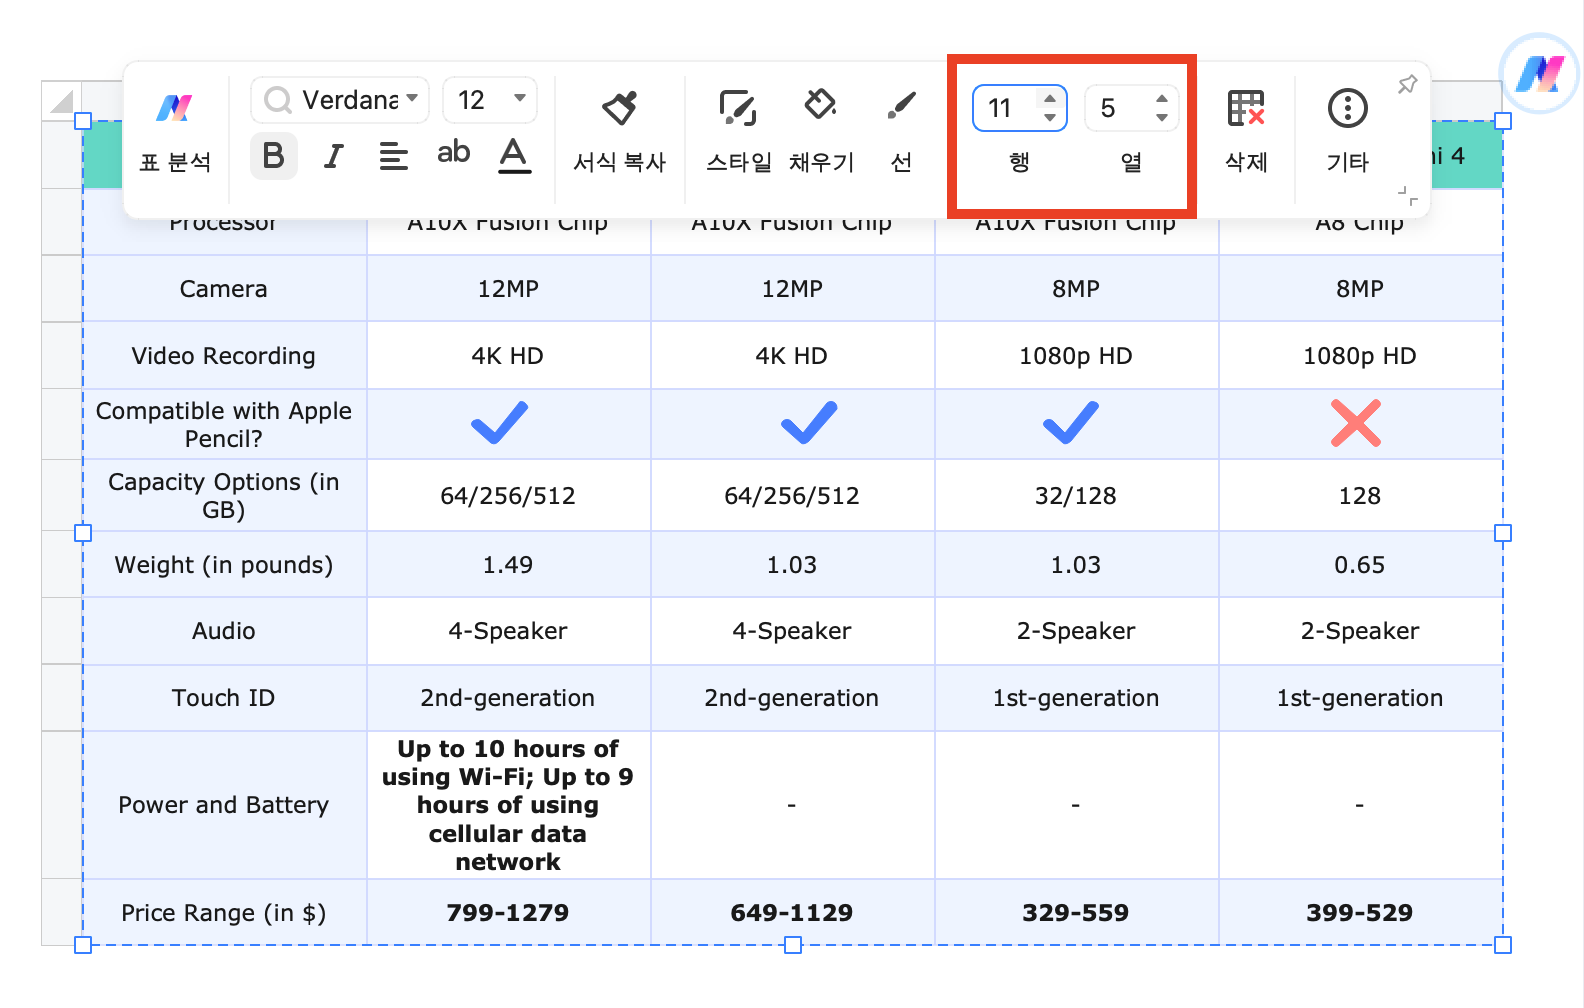Toggle bold formatting
This screenshot has width=1584, height=1008.
pos(273,156)
